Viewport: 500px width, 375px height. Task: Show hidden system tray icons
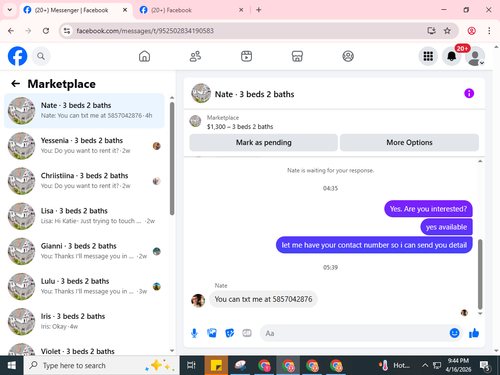pyautogui.click(x=425, y=365)
